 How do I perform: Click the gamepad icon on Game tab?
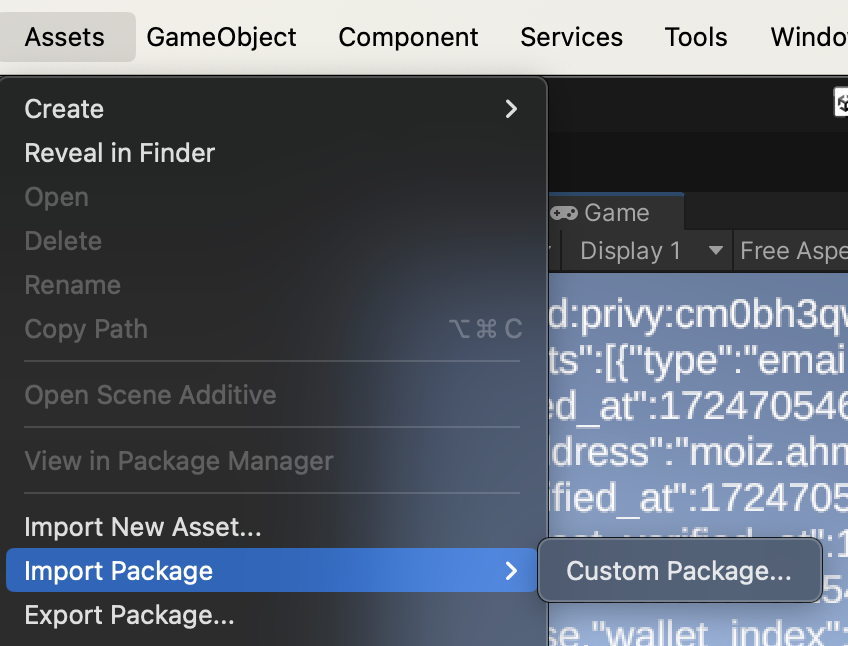[564, 213]
